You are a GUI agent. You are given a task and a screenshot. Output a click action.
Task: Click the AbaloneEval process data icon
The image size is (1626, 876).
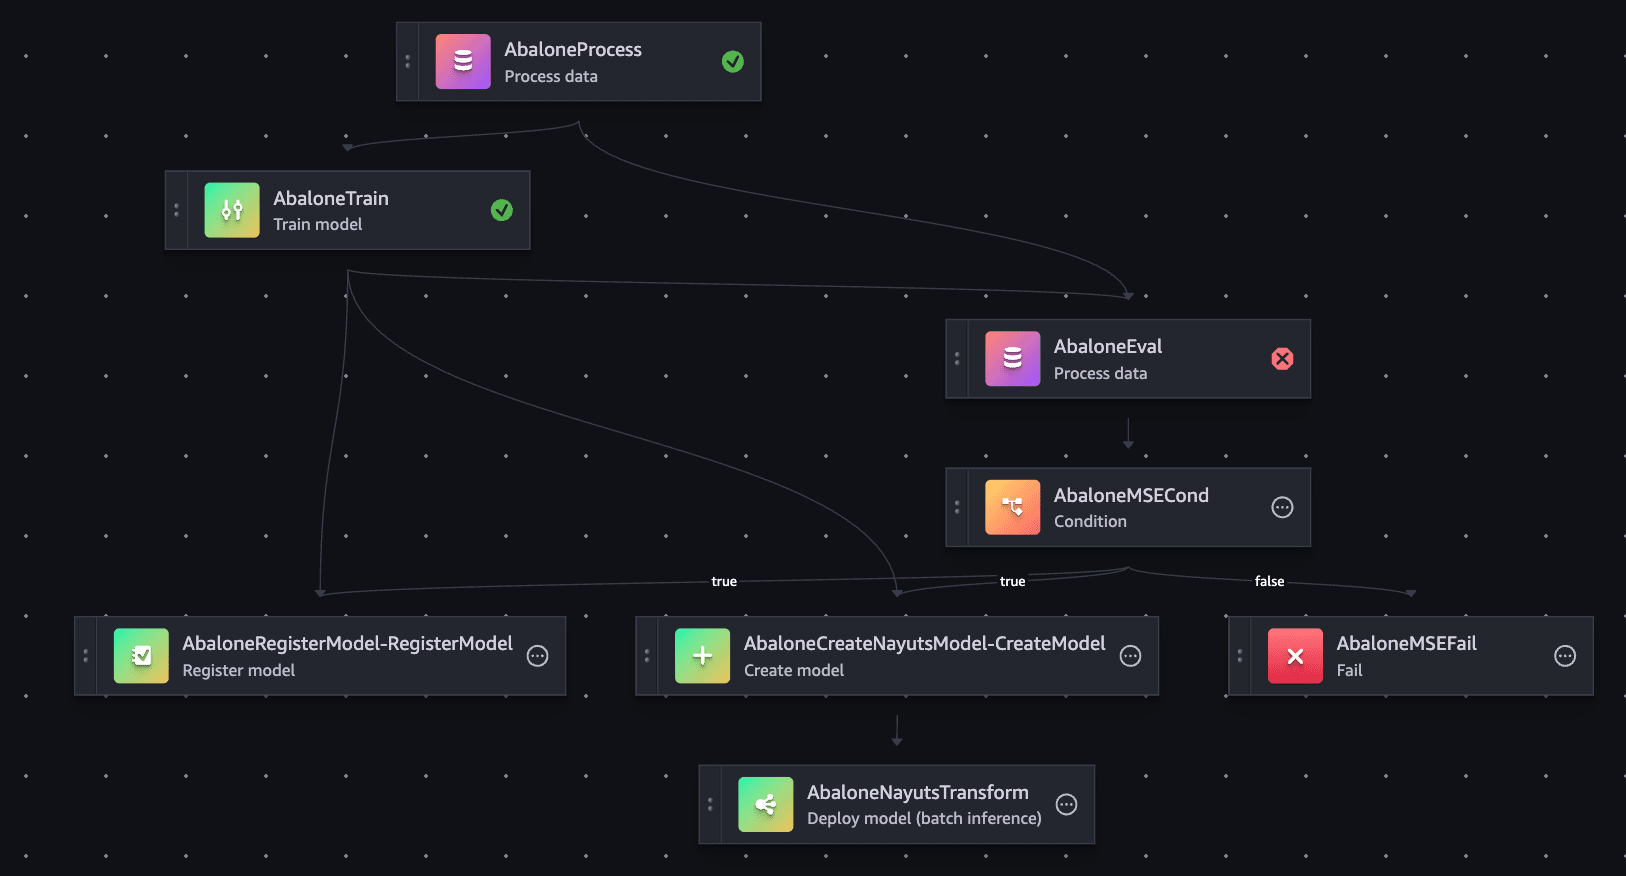[x=1012, y=359]
